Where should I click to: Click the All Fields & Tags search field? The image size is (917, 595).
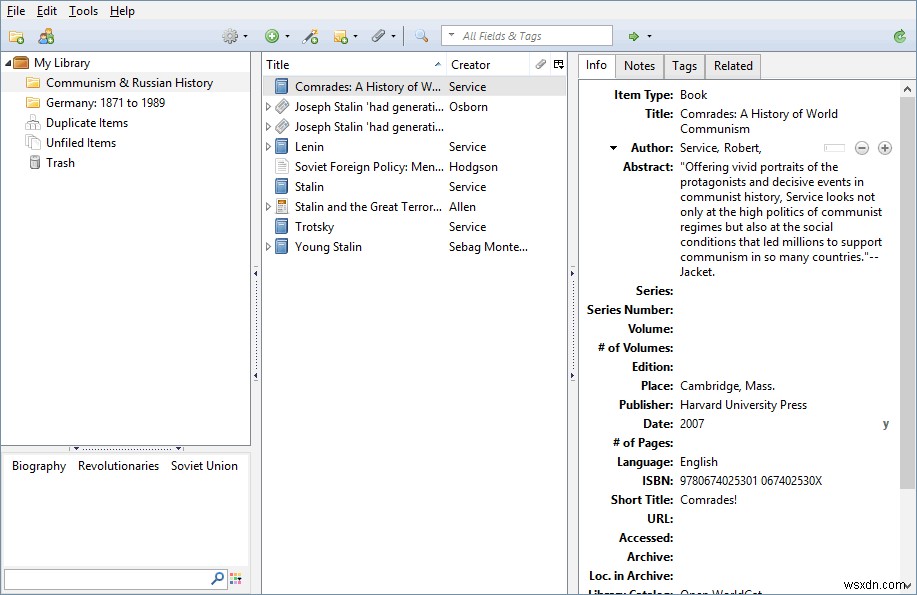[x=527, y=35]
